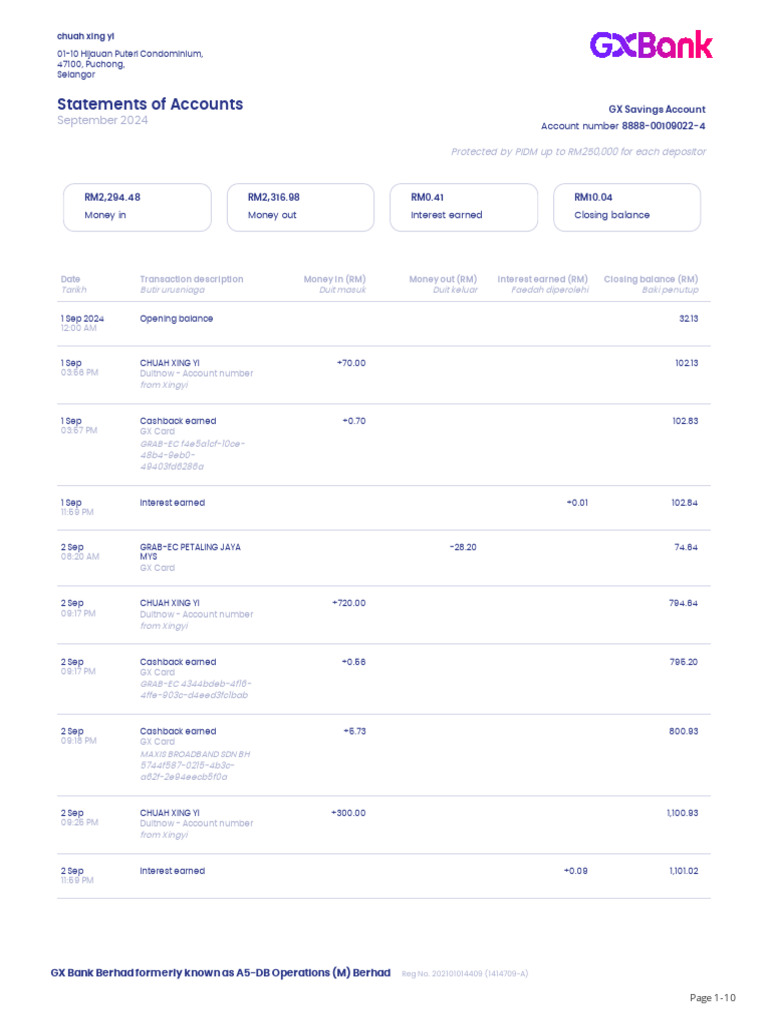Click the account number 8888-00109022-4

pyautogui.click(x=663, y=126)
